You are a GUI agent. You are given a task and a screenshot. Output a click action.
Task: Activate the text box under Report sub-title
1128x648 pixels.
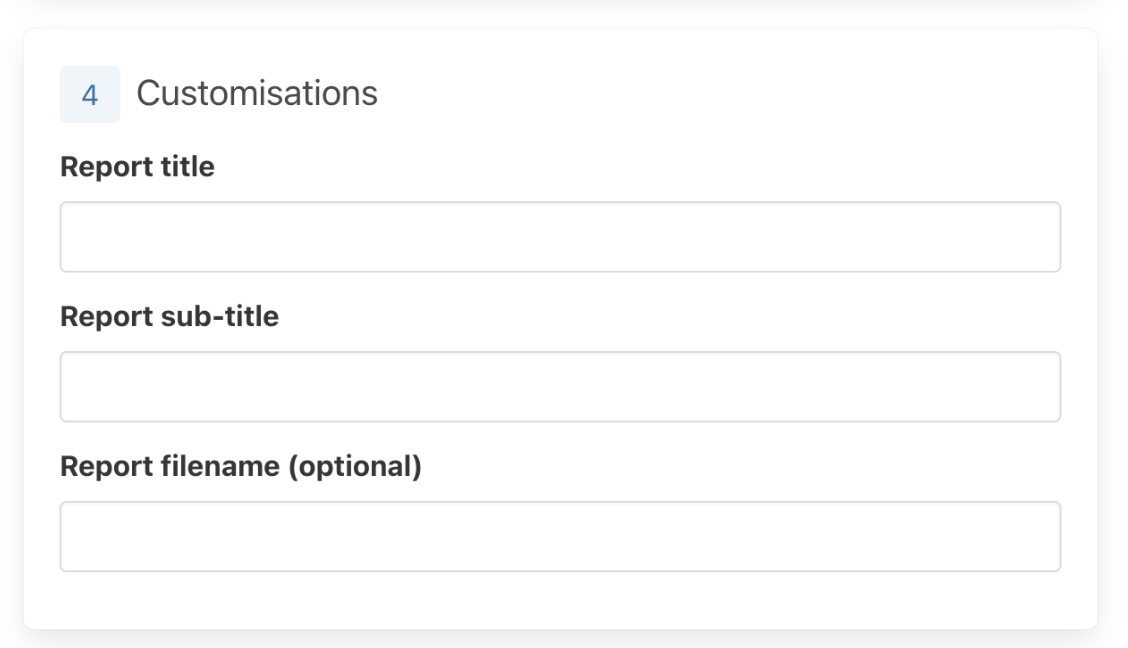tap(560, 387)
